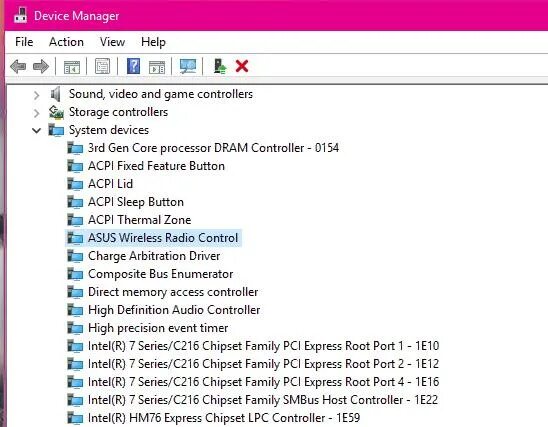The image size is (548, 427).
Task: Select the Storage controllers category label
Action: pyautogui.click(x=118, y=112)
